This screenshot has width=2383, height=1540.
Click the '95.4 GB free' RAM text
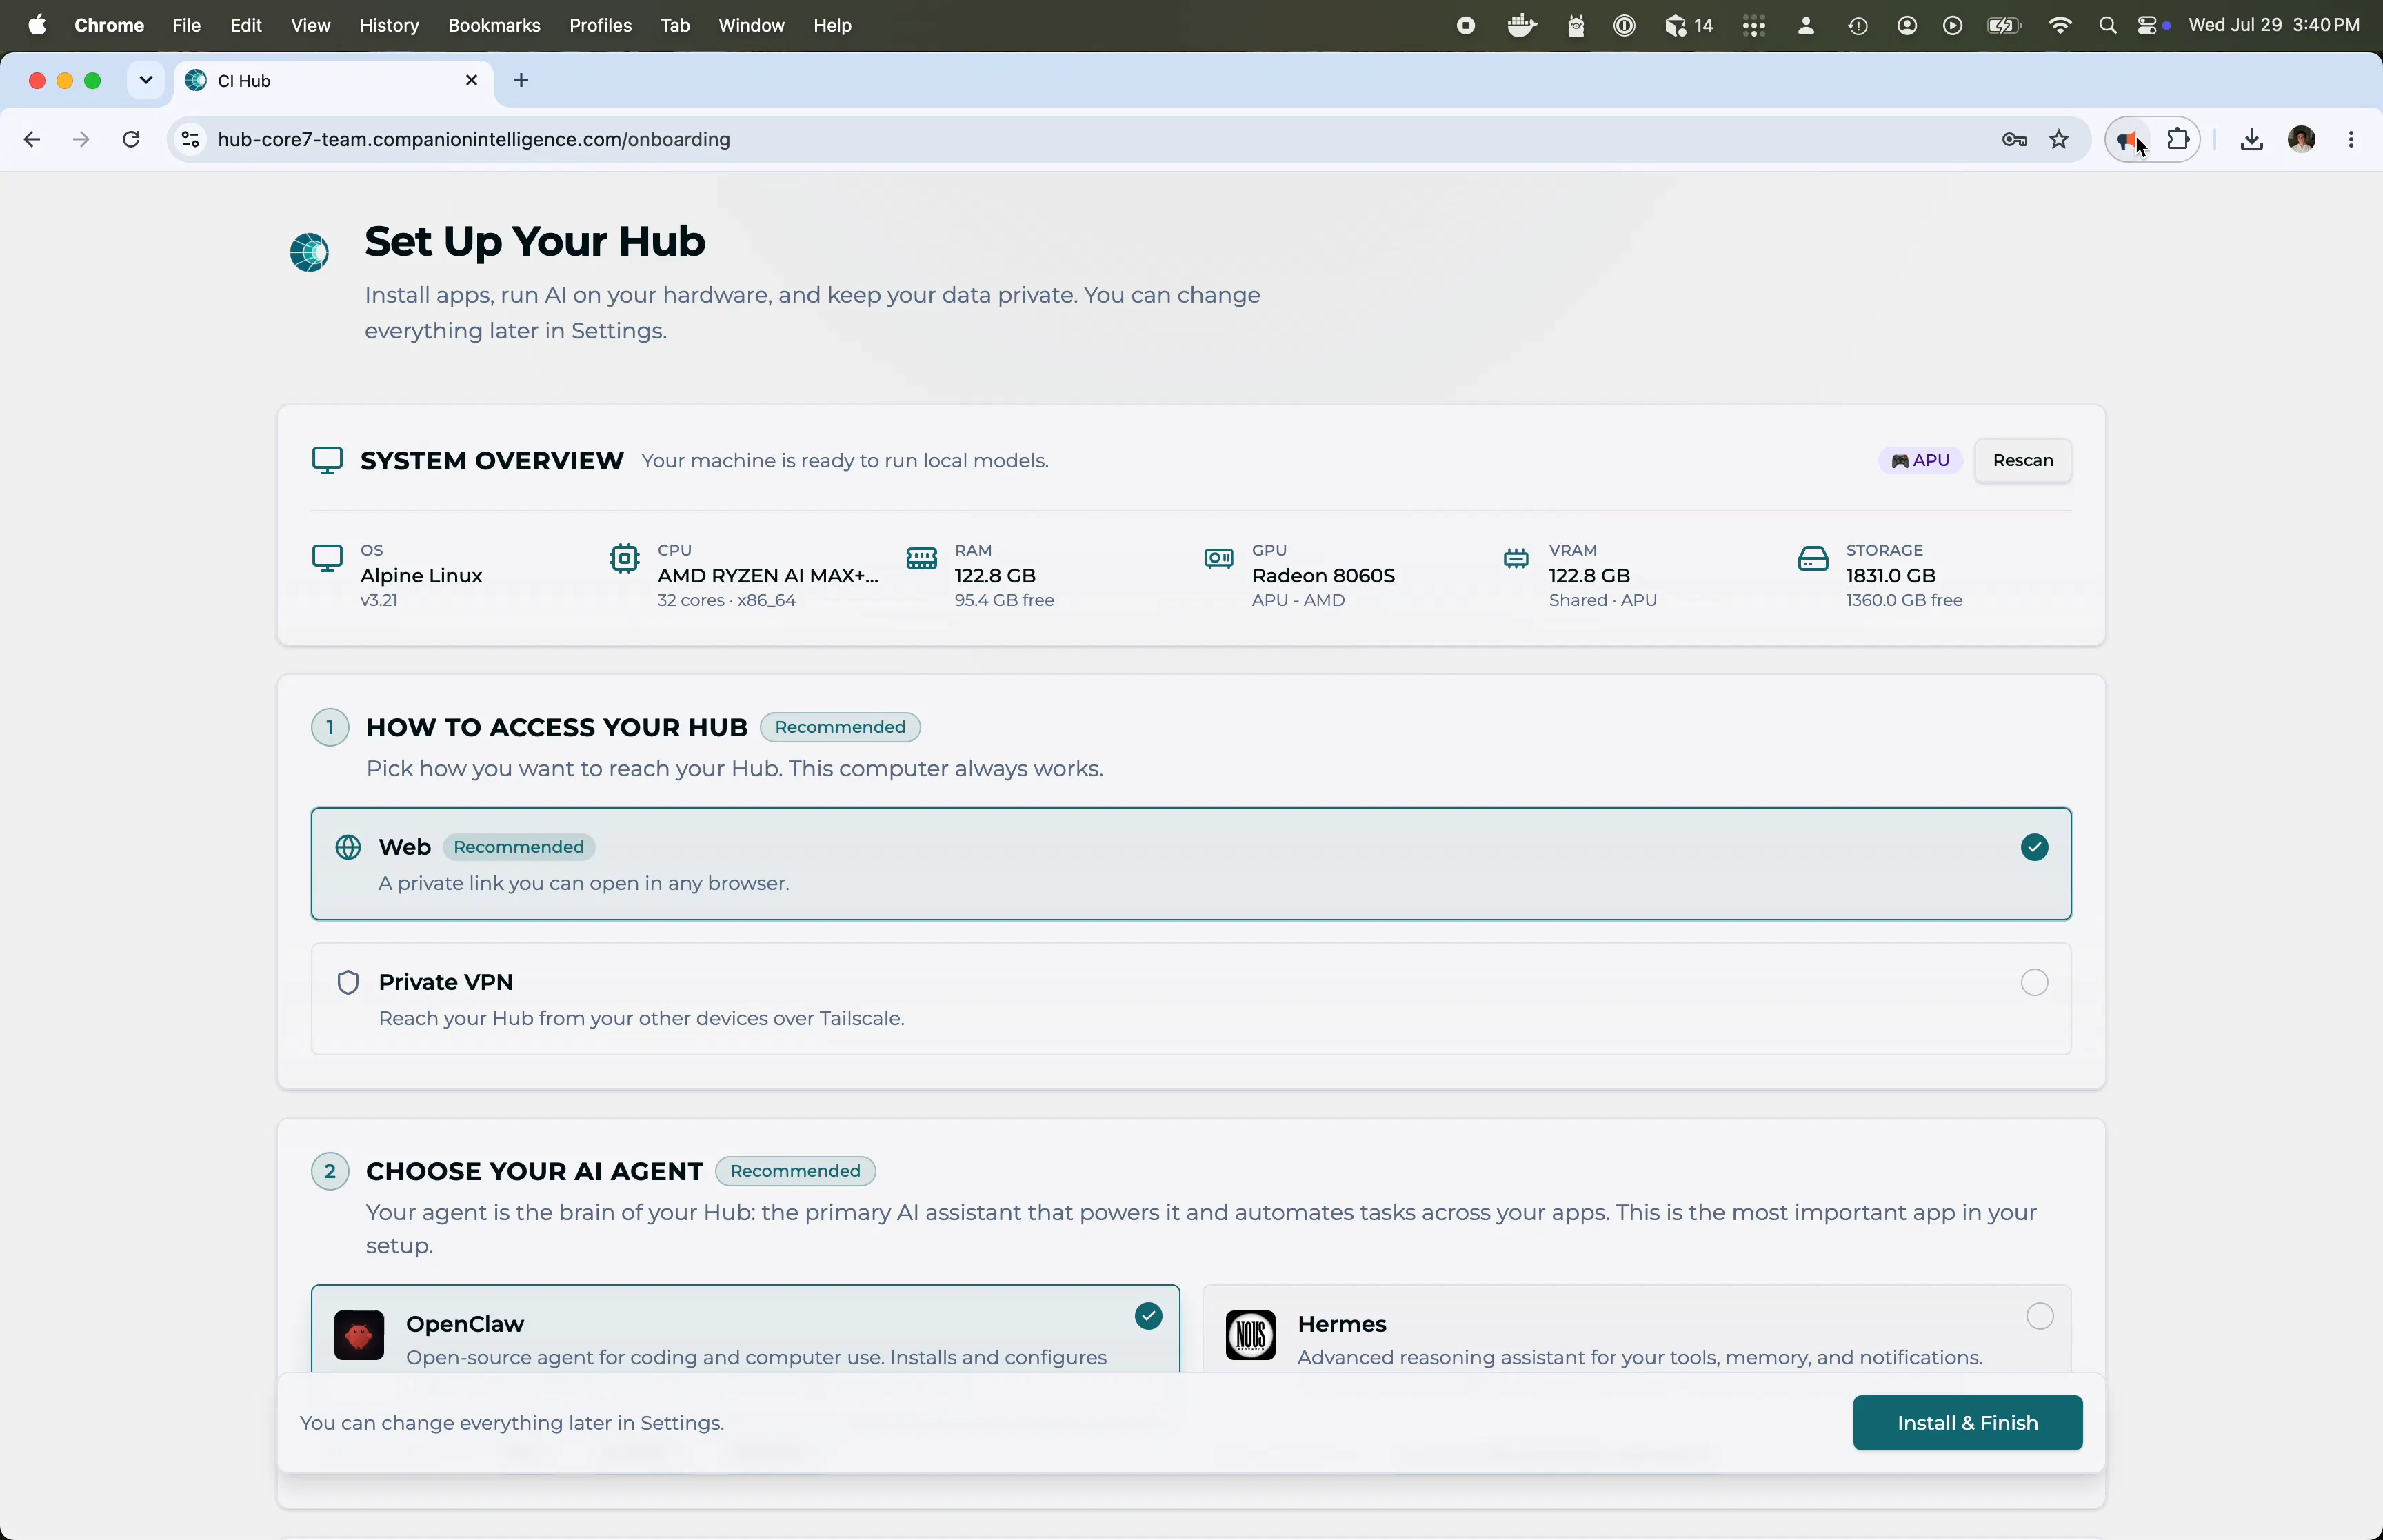pyautogui.click(x=1004, y=601)
